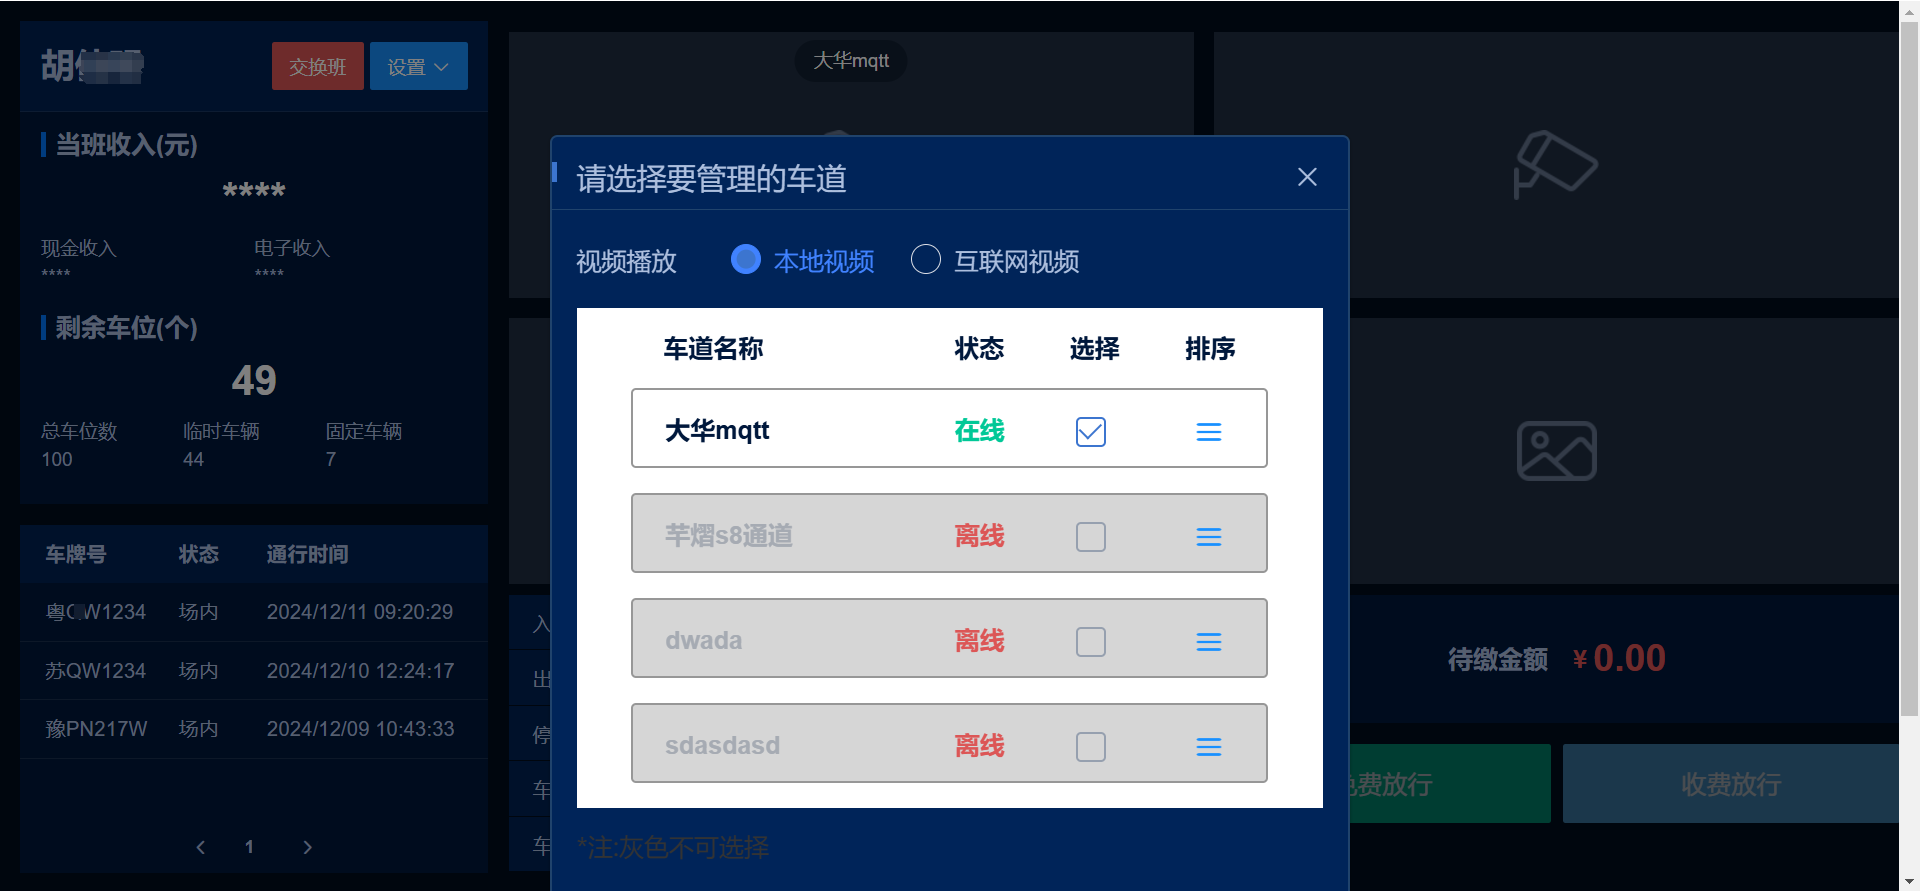Select vehicle row 豫PN217W
1920x891 pixels.
tap(254, 729)
